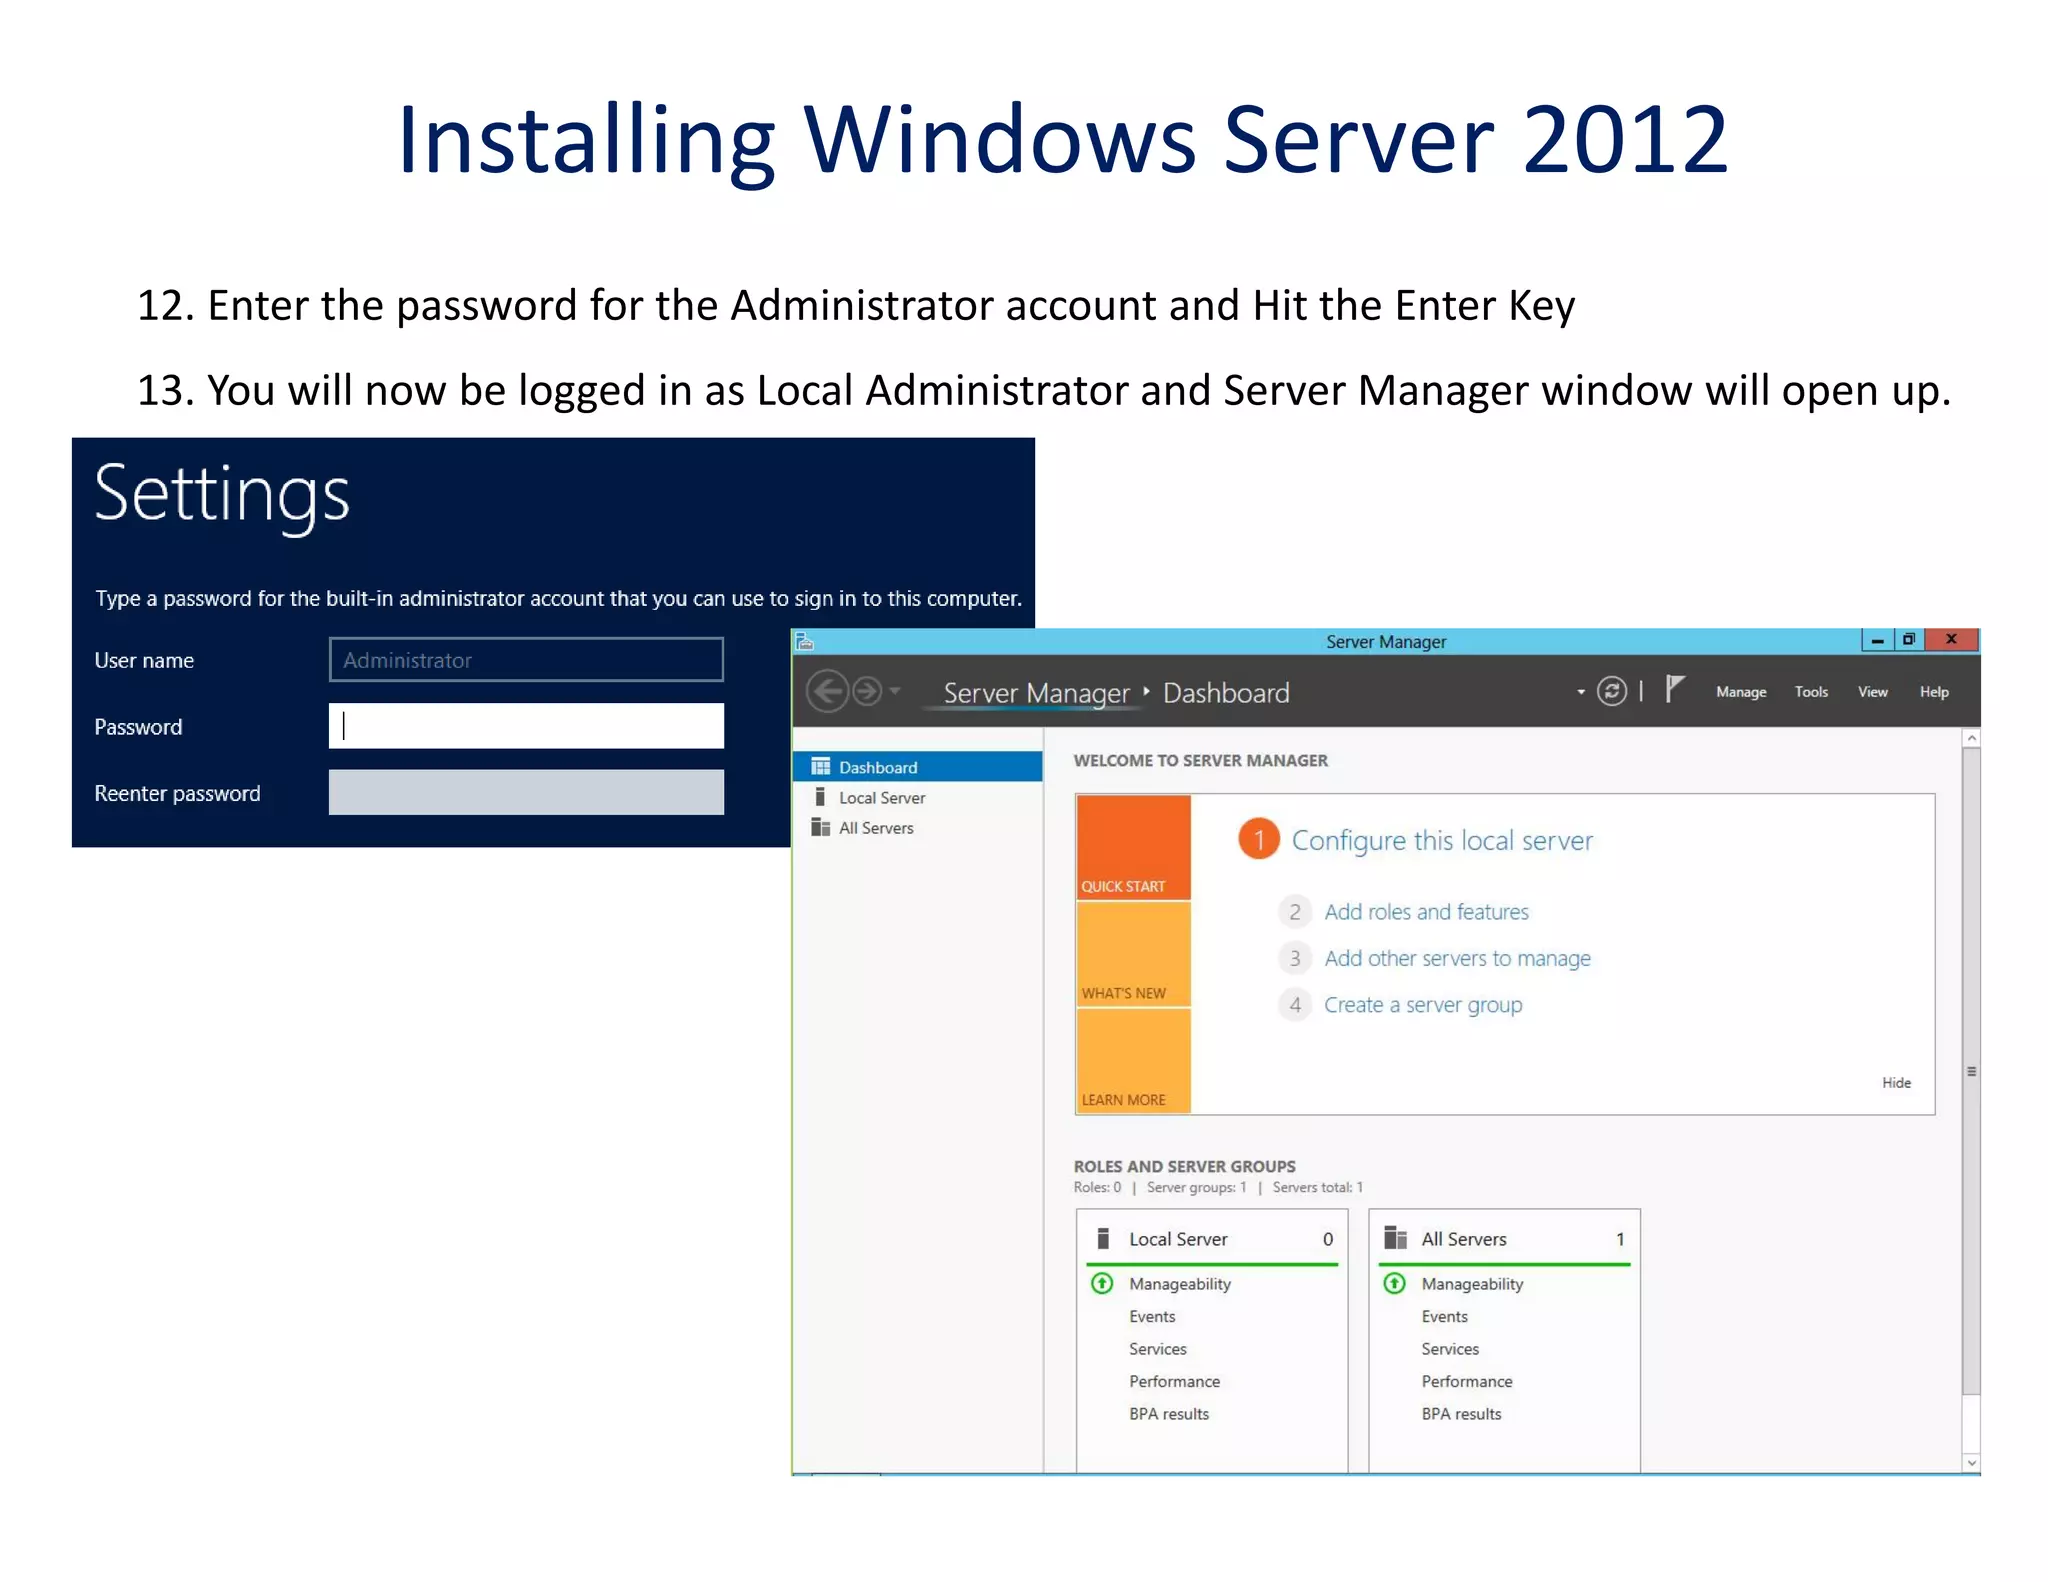Click the Server Manager title bar app icon
This screenshot has width=2048, height=1582.
tap(805, 642)
